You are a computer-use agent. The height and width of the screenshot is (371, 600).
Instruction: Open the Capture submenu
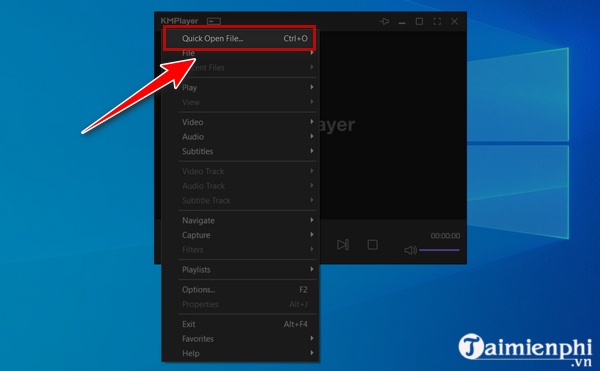point(240,235)
